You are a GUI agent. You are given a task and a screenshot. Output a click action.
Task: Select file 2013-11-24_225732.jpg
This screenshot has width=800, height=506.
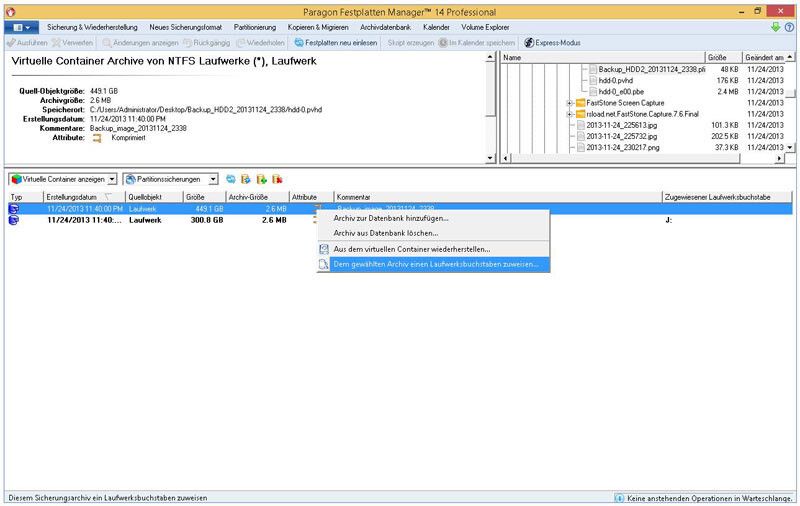(621, 137)
